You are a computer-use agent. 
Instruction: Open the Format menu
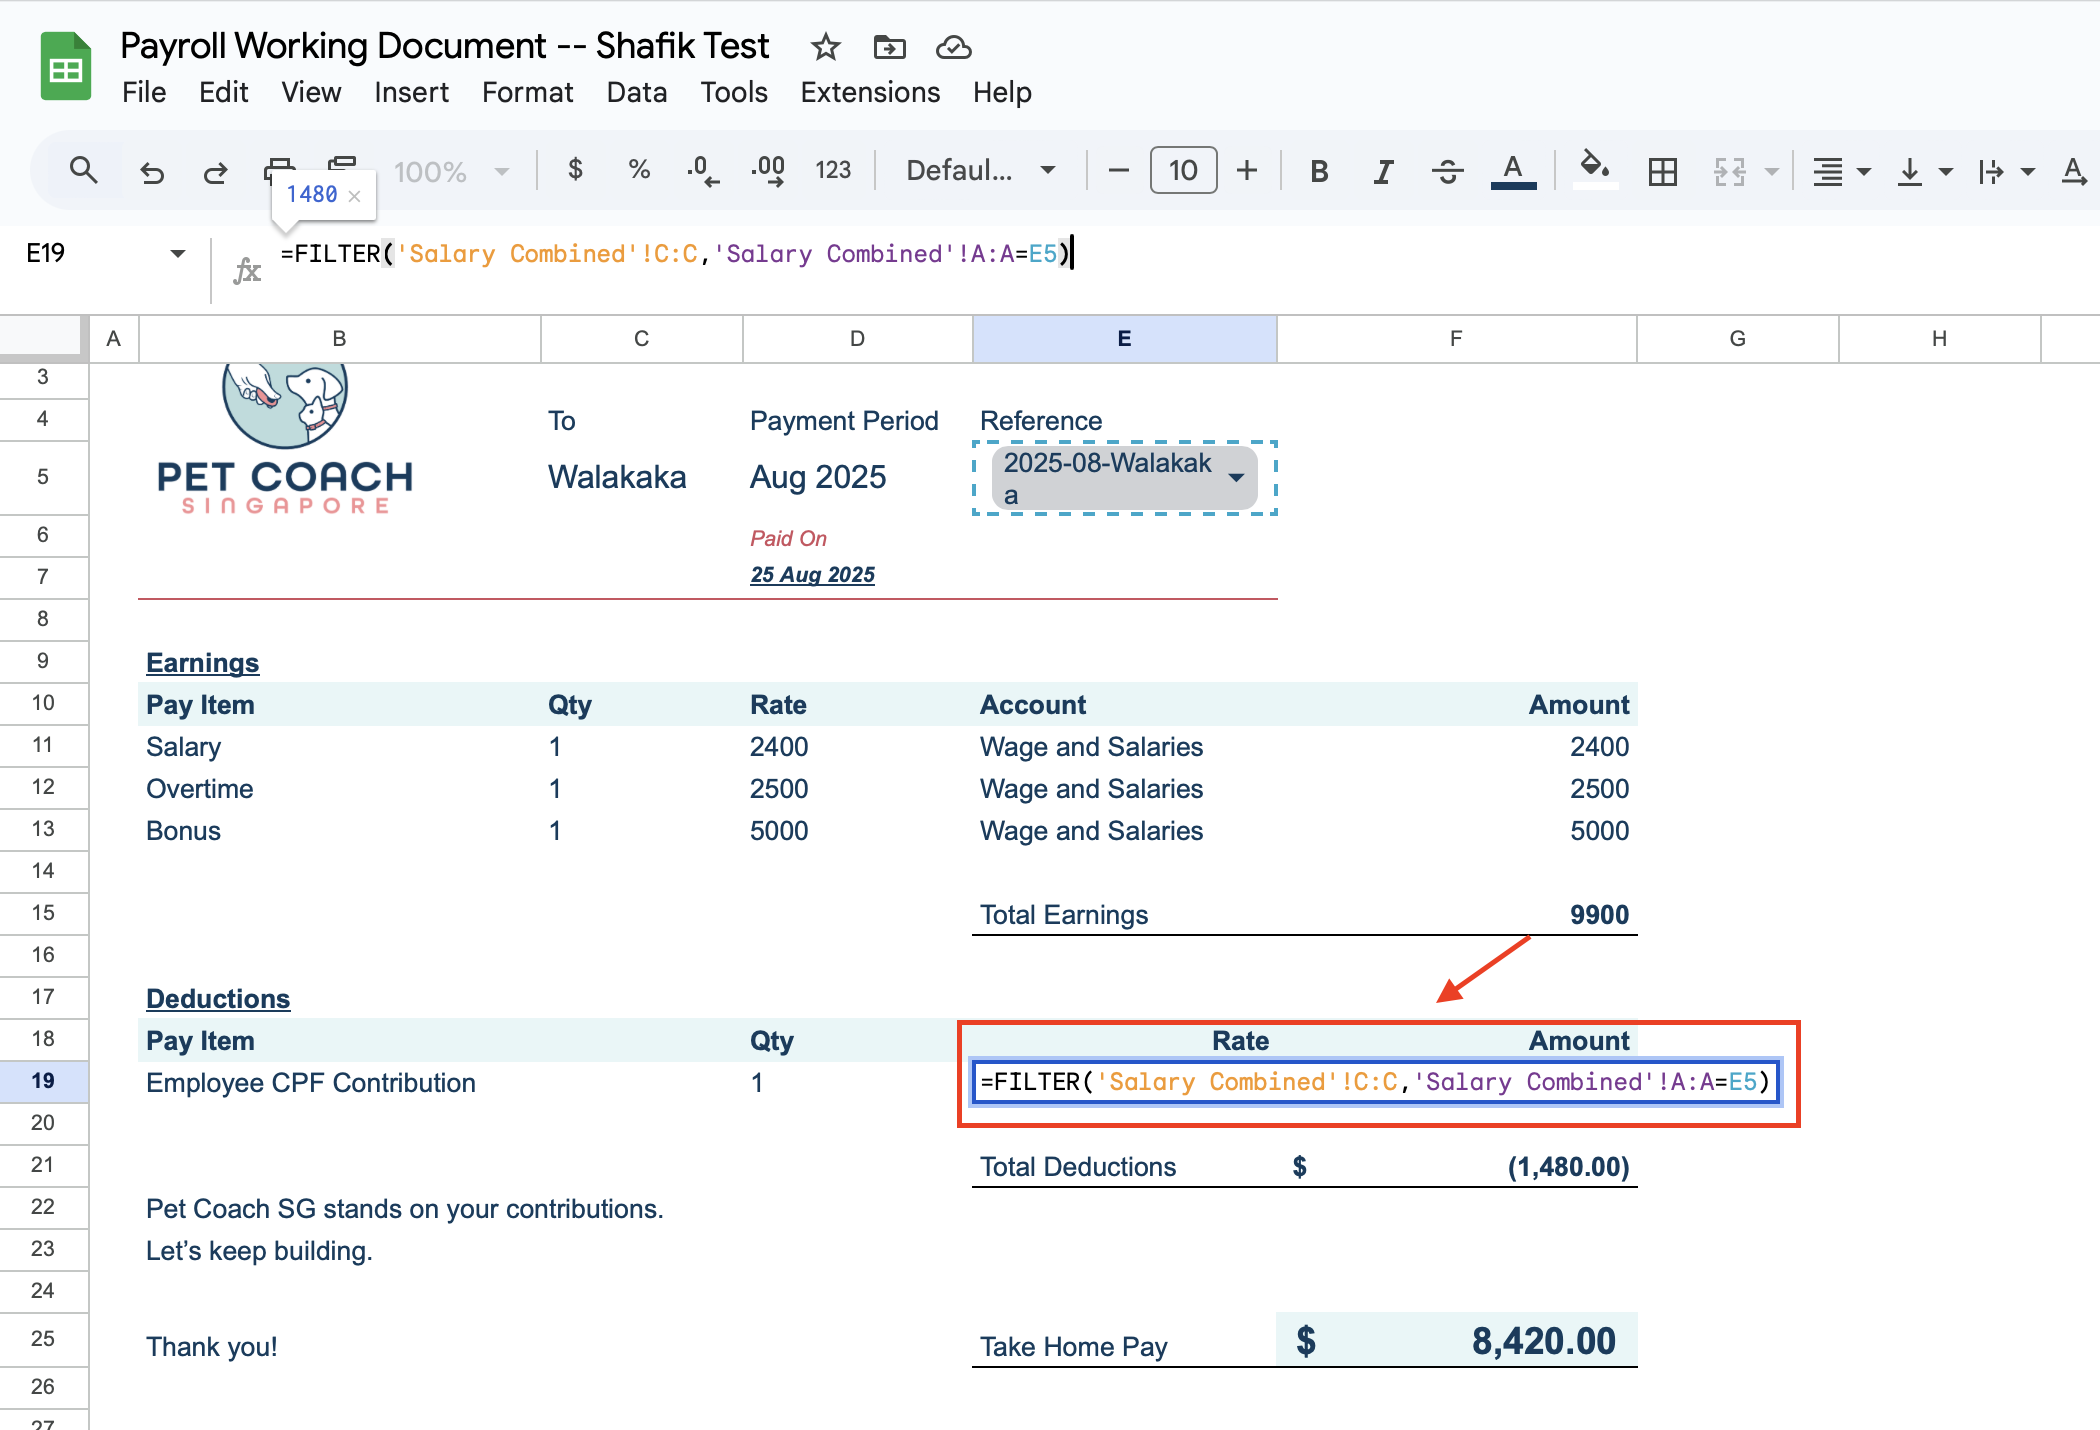coord(527,92)
